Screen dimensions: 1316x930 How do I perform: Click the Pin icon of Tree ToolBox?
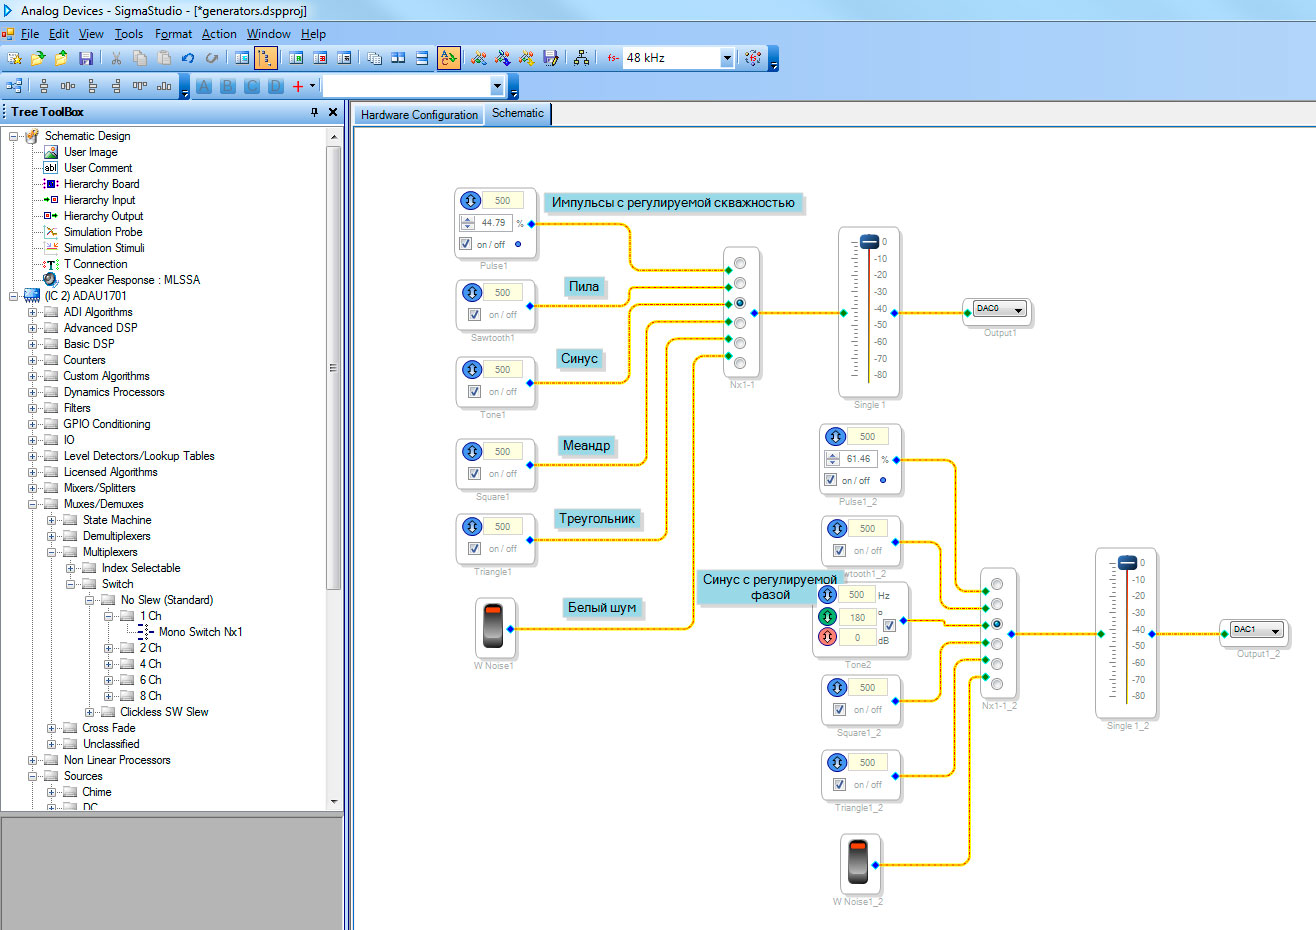click(x=315, y=112)
